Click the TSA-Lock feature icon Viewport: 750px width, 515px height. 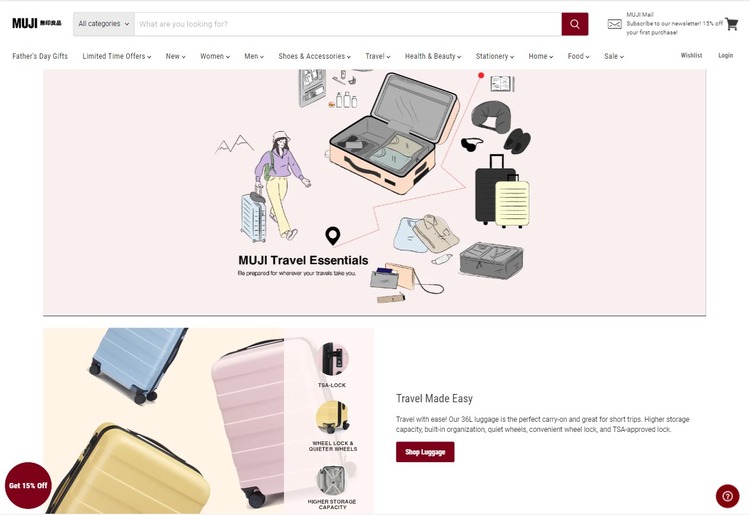(x=332, y=359)
